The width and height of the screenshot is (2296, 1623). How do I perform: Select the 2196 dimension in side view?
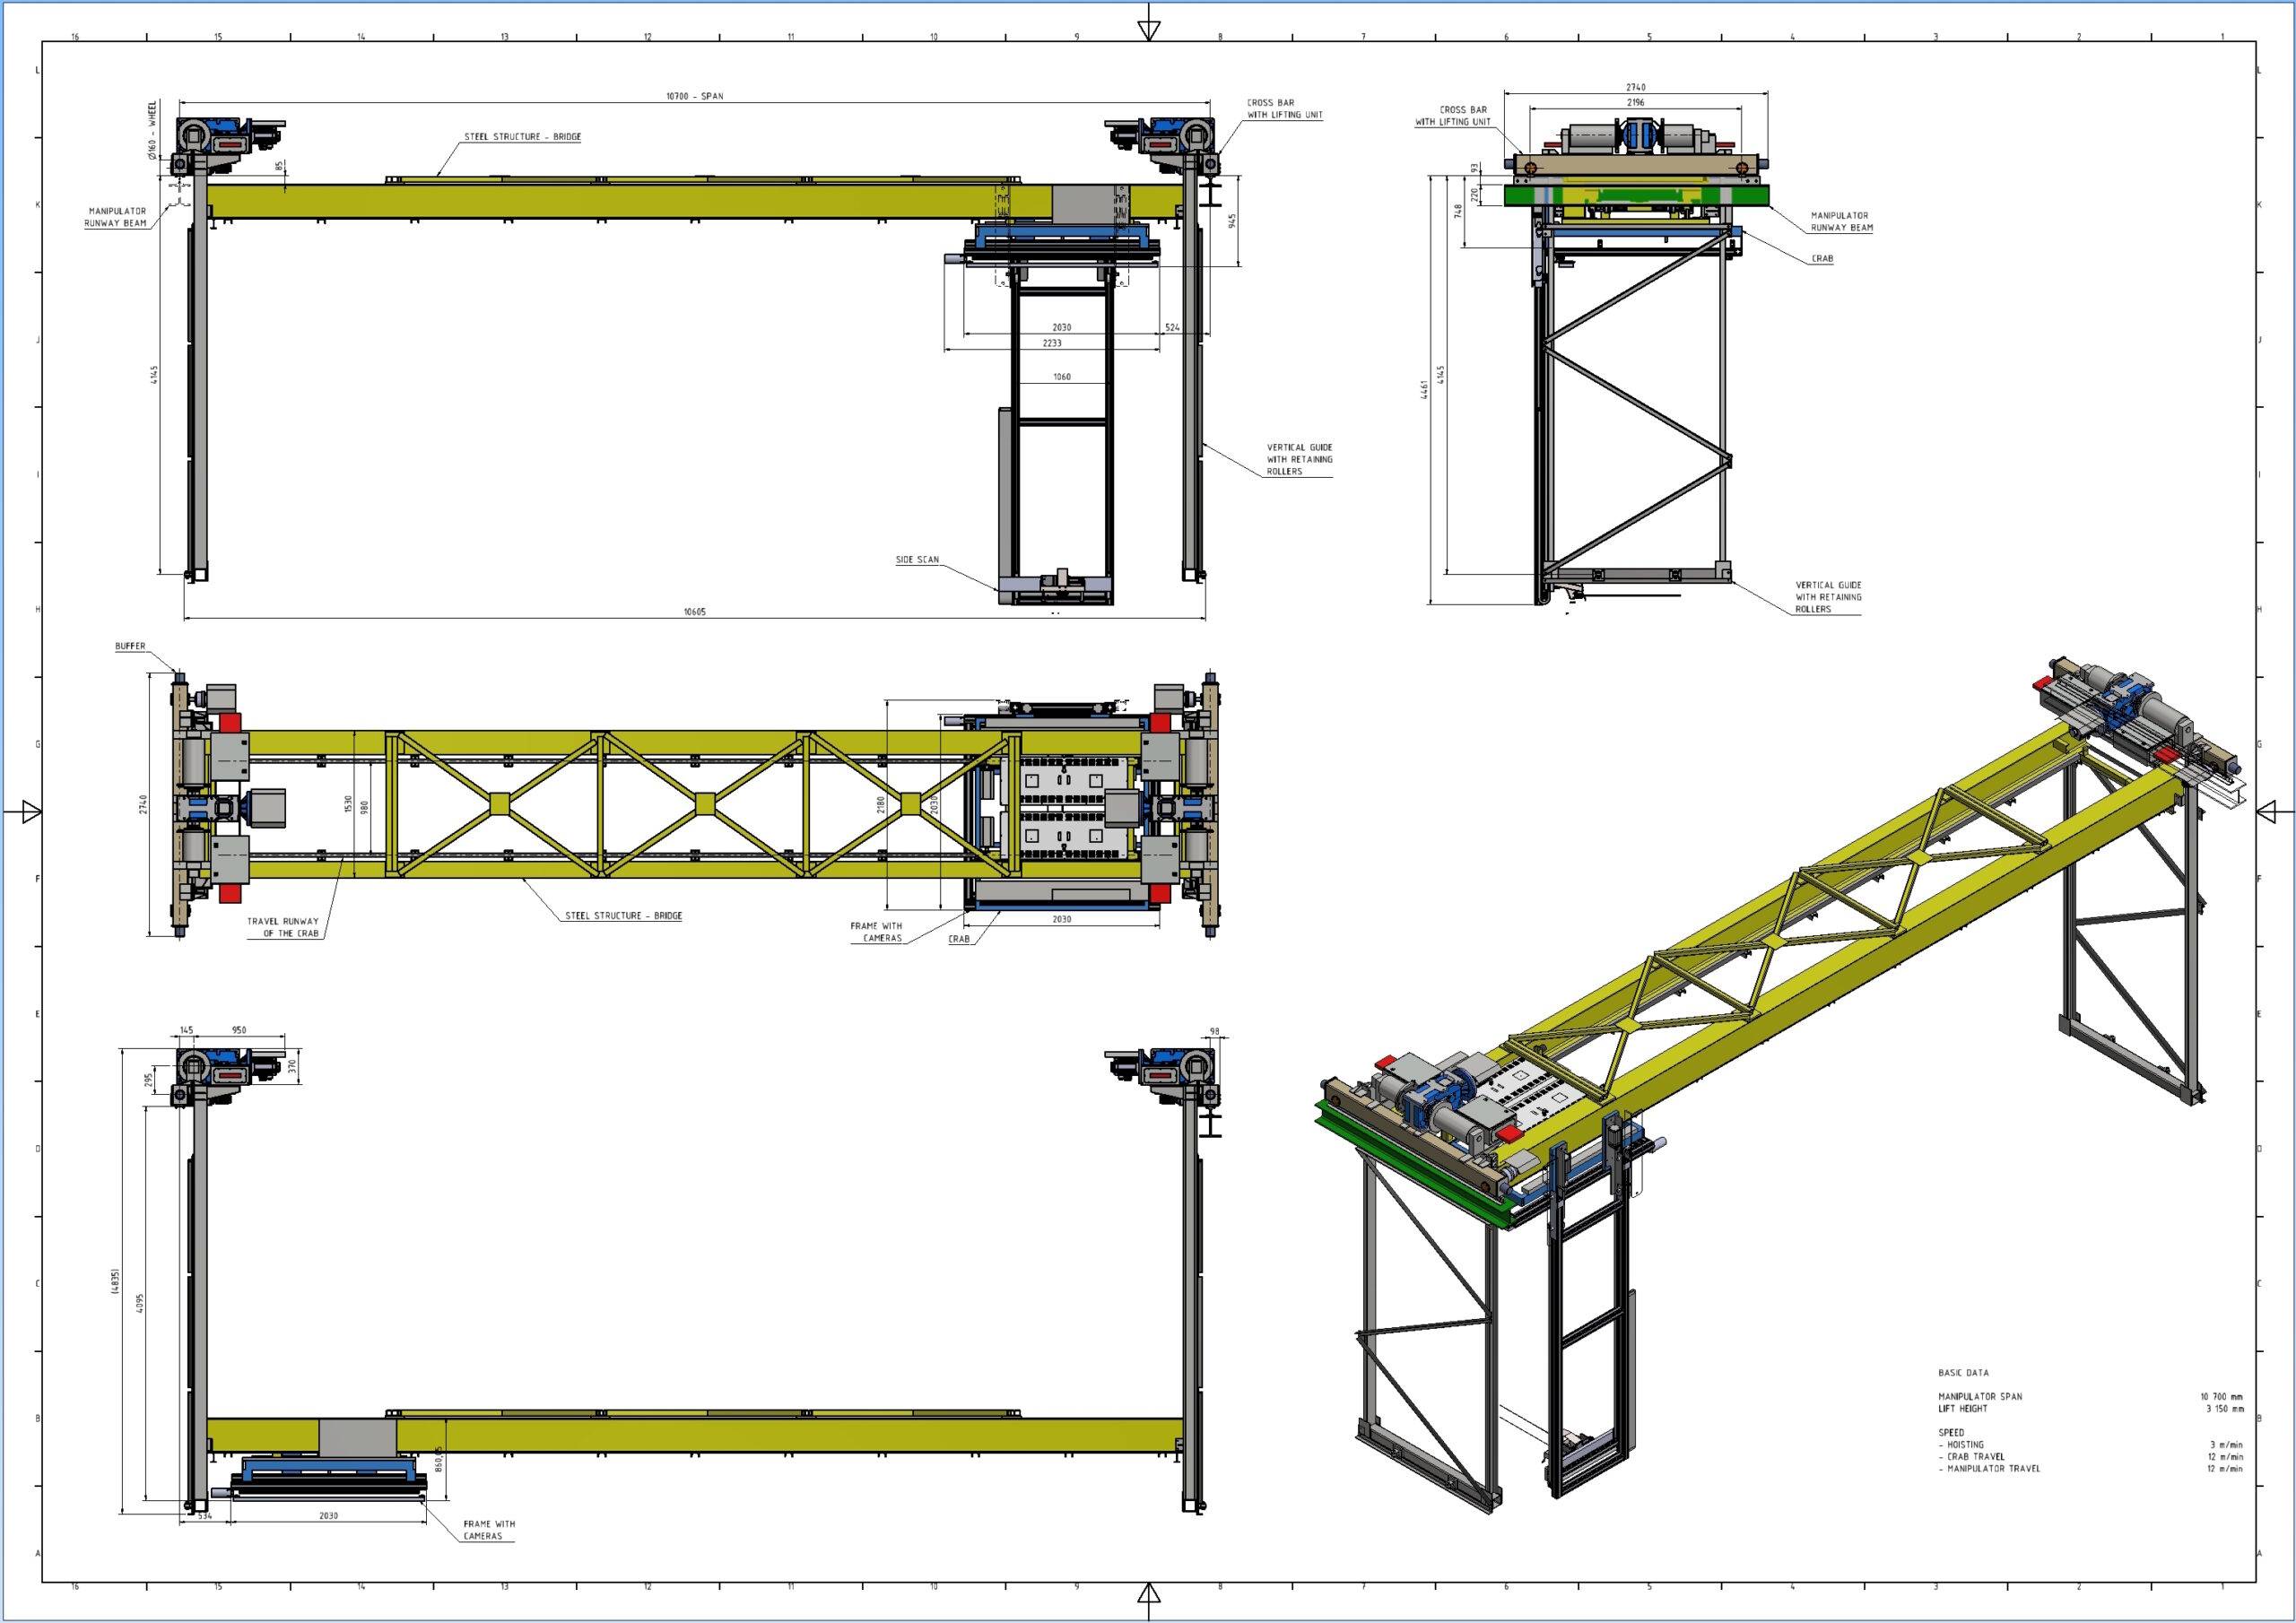[1635, 102]
